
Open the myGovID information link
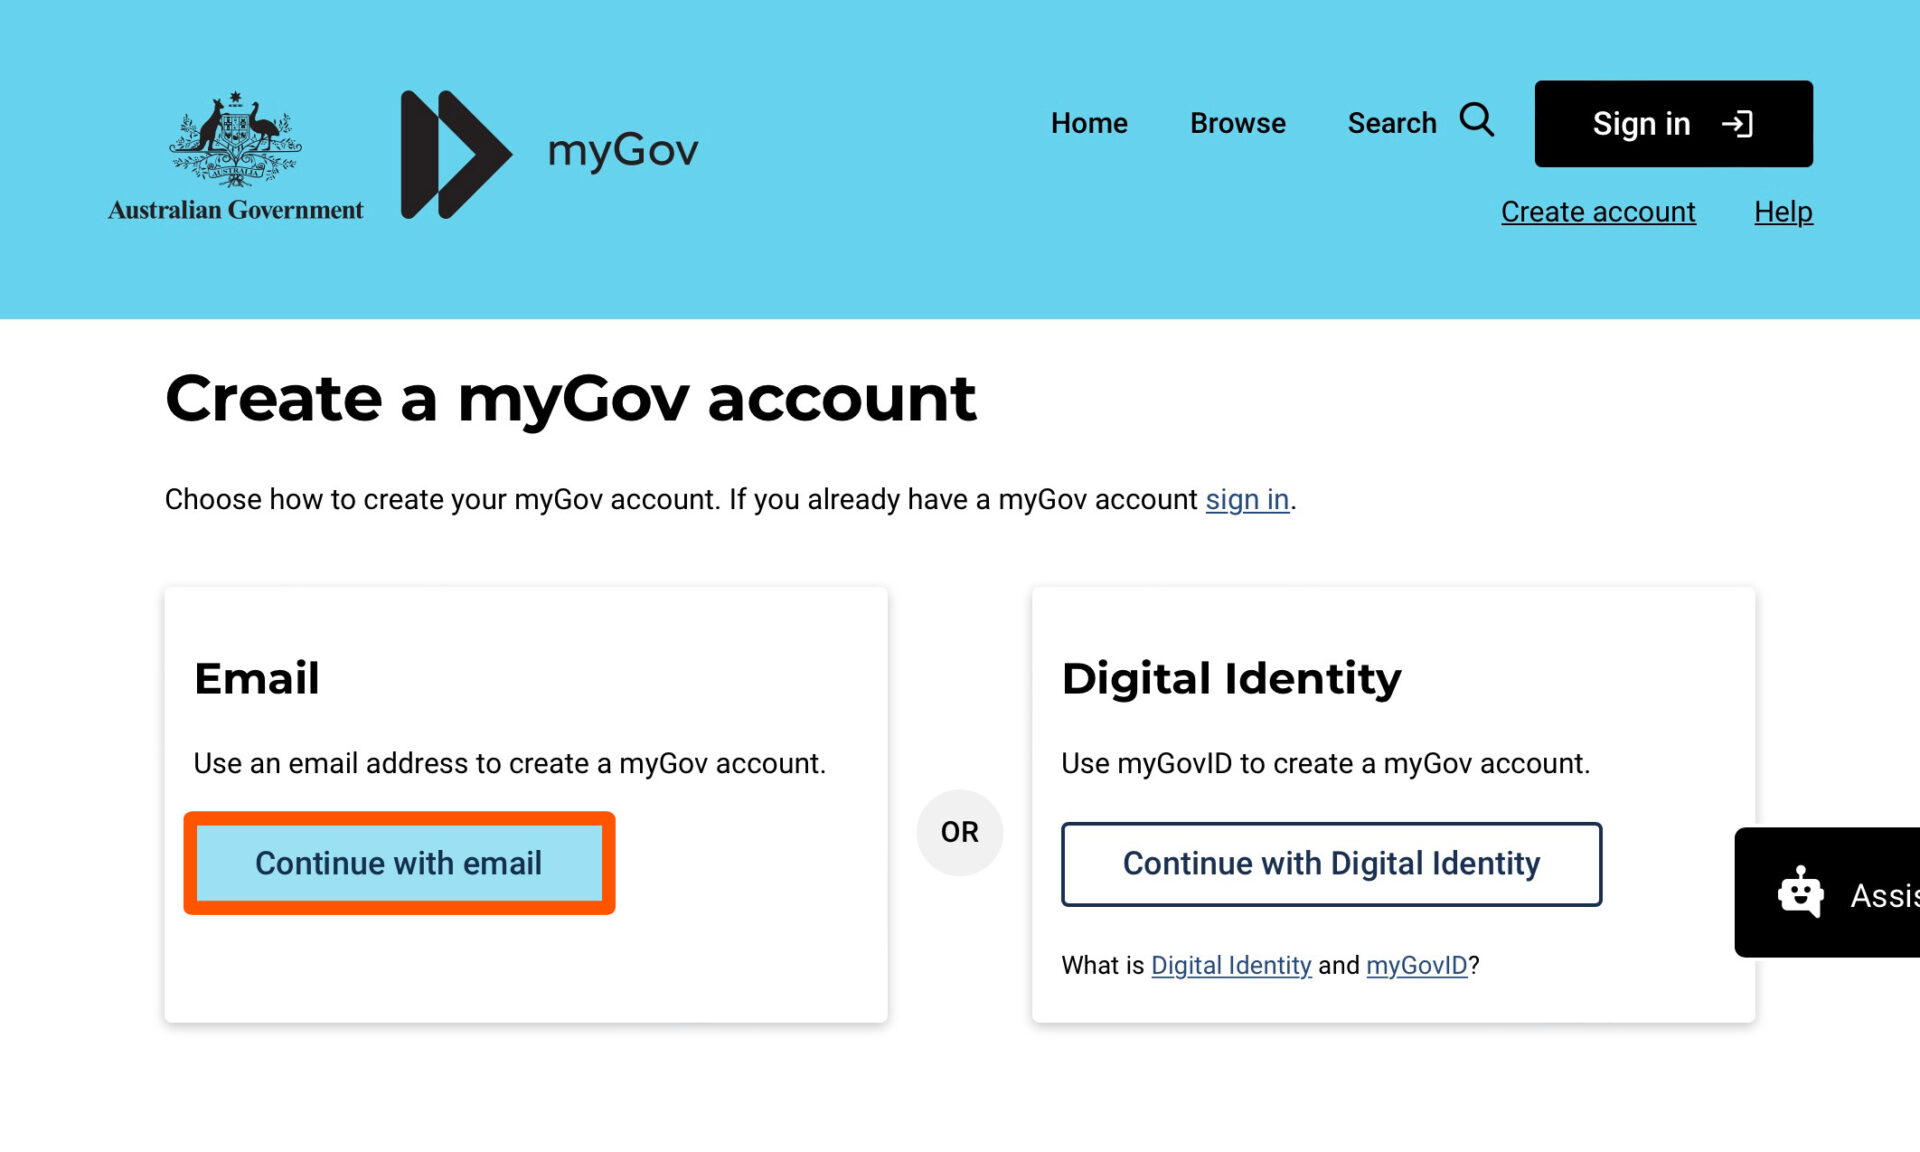tap(1416, 965)
